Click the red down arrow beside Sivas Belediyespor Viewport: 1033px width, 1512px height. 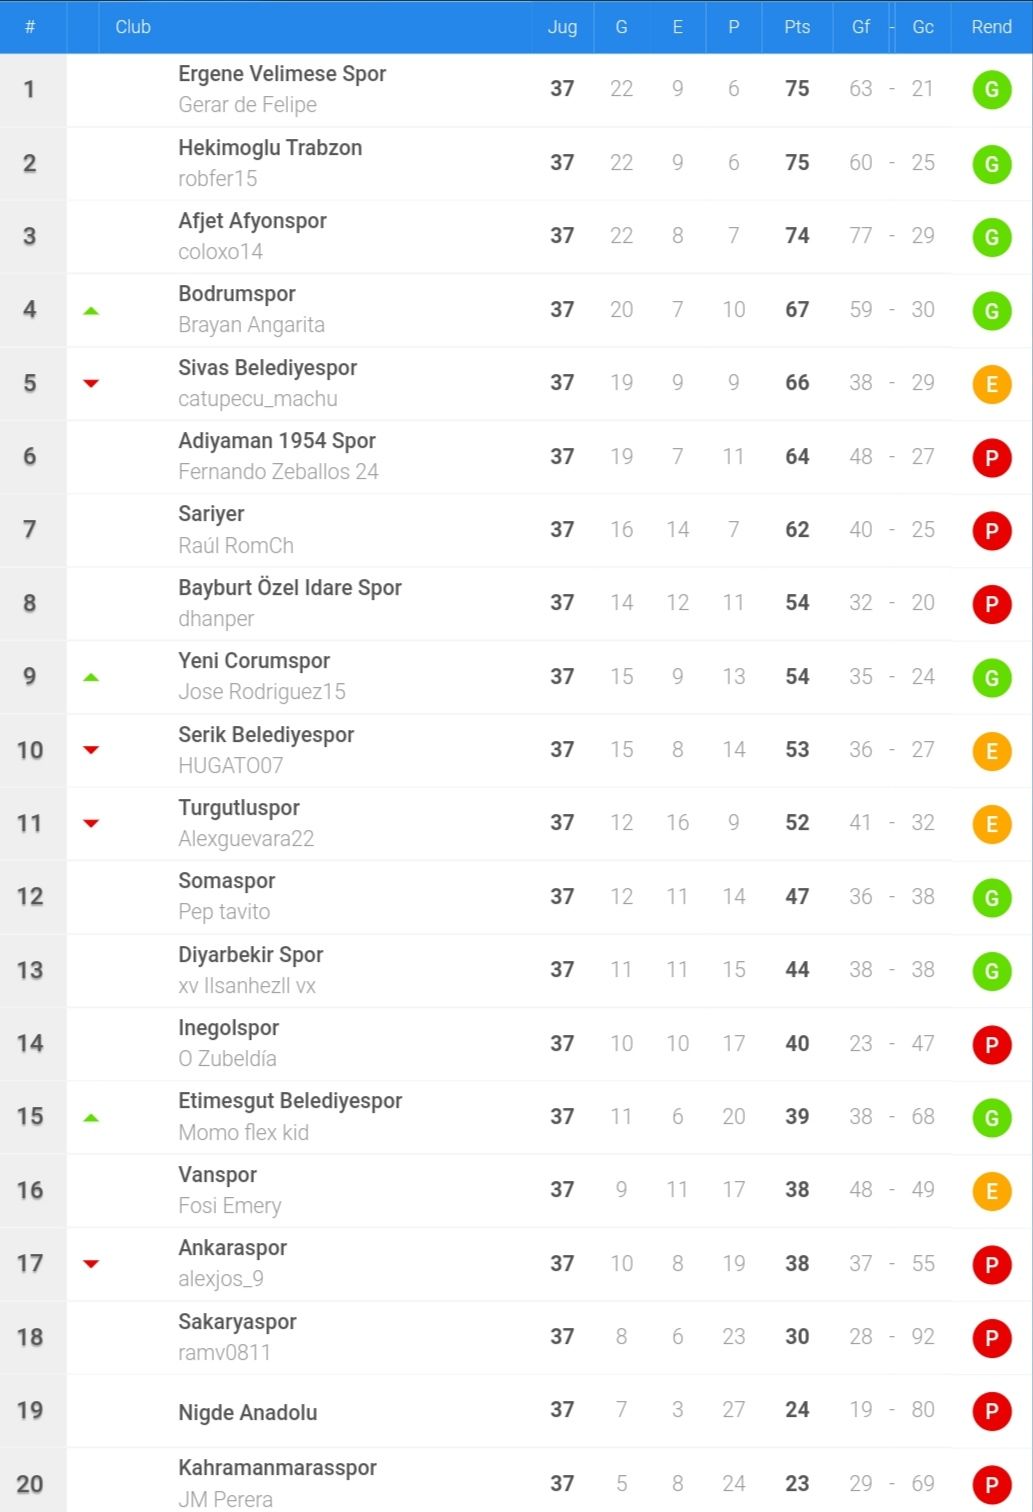tap(91, 383)
